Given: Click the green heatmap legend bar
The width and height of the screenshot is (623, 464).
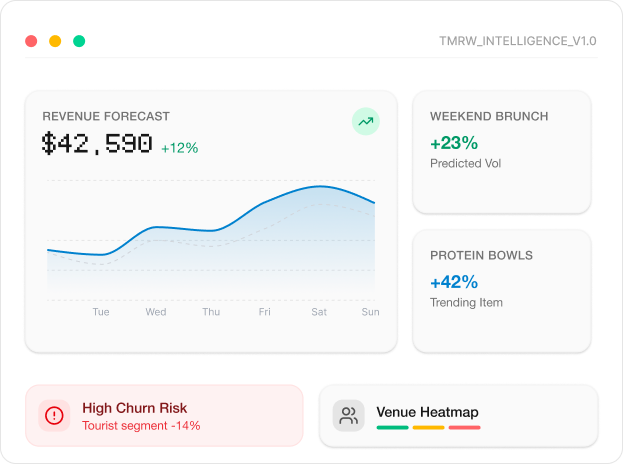Looking at the screenshot, I should pyautogui.click(x=392, y=428).
